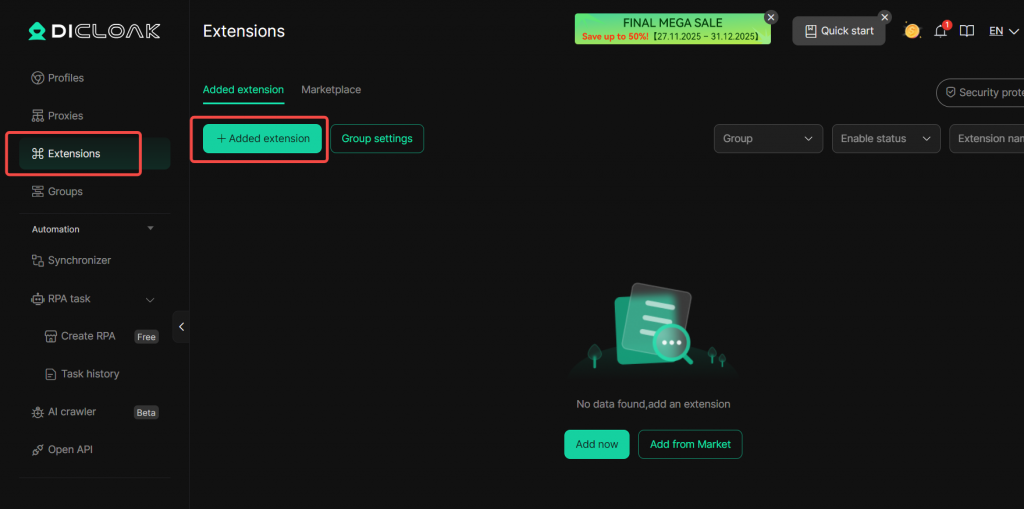This screenshot has height=509, width=1024.
Task: Expand the Enable status dropdown
Action: (x=885, y=139)
